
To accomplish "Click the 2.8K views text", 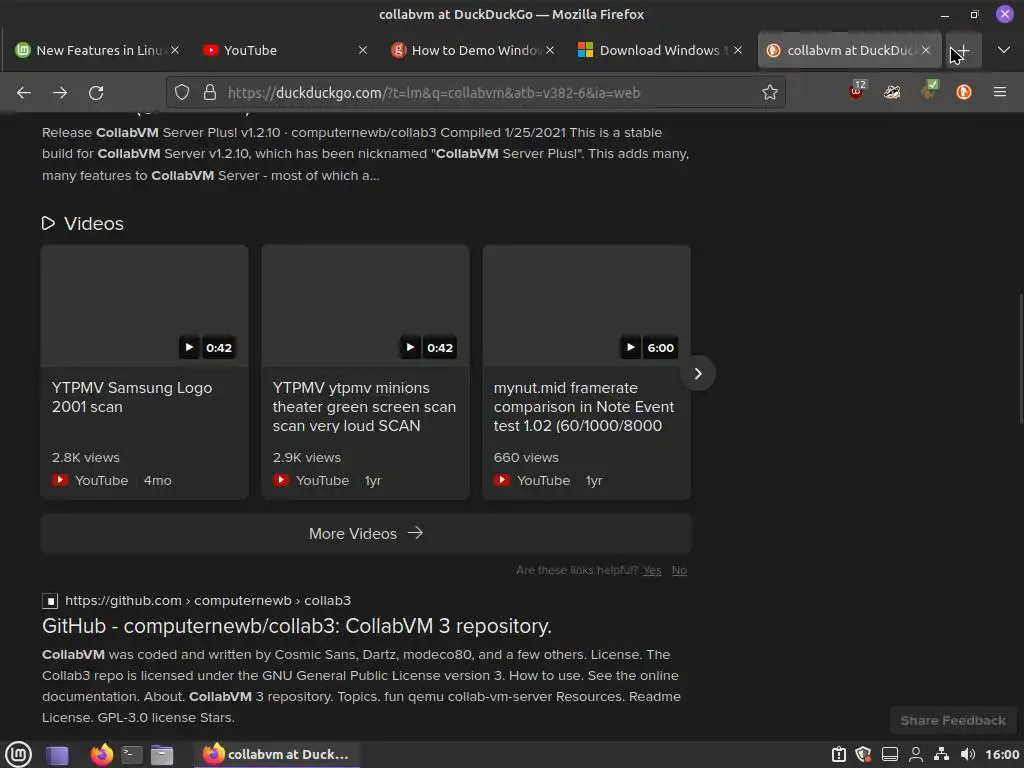I will (86, 457).
